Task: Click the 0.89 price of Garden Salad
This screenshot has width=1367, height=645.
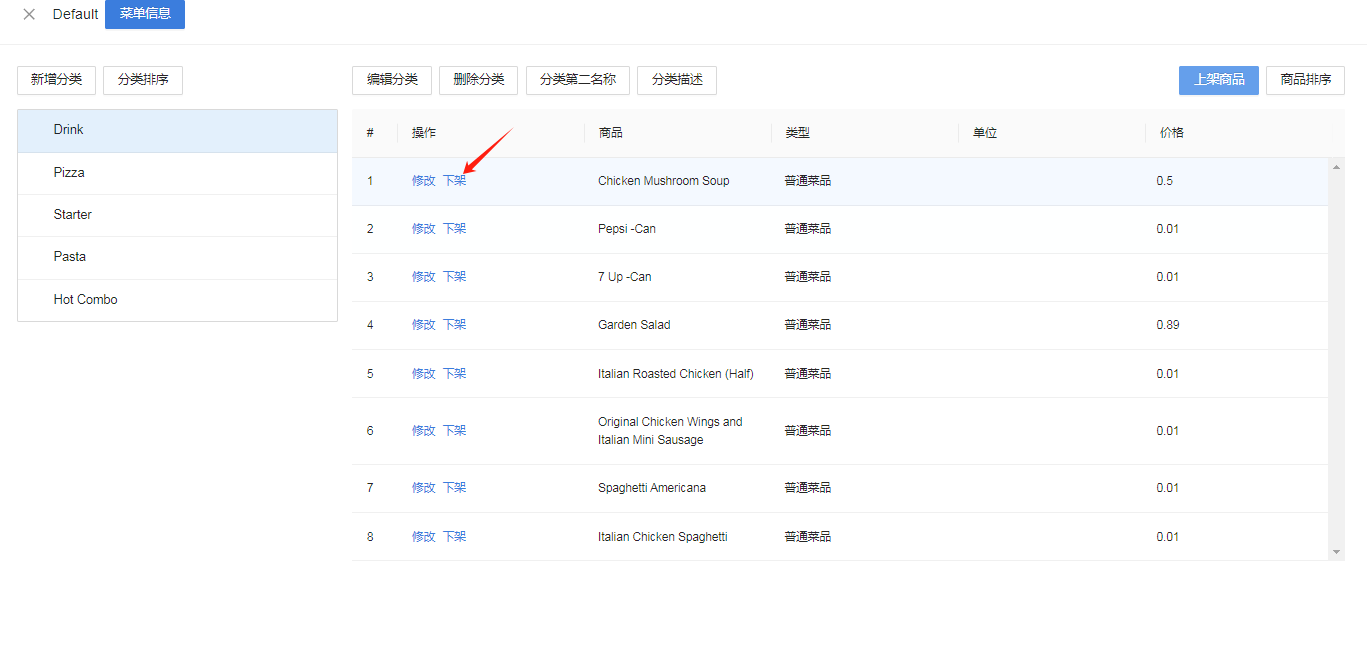Action: coord(1168,325)
